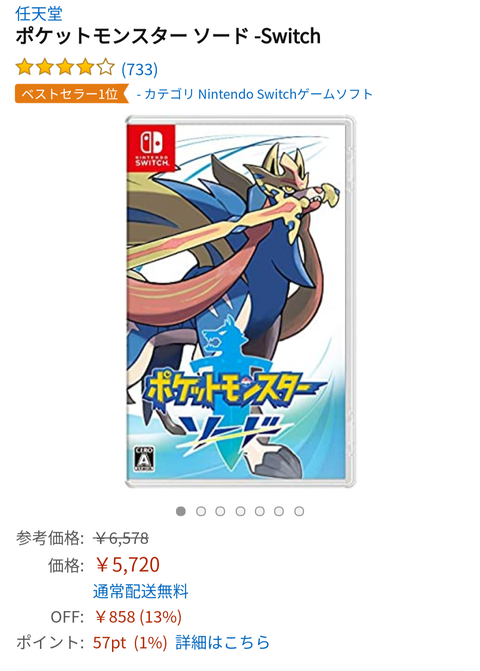Select the fifth image carousel dot
480x671 pixels.
point(260,511)
